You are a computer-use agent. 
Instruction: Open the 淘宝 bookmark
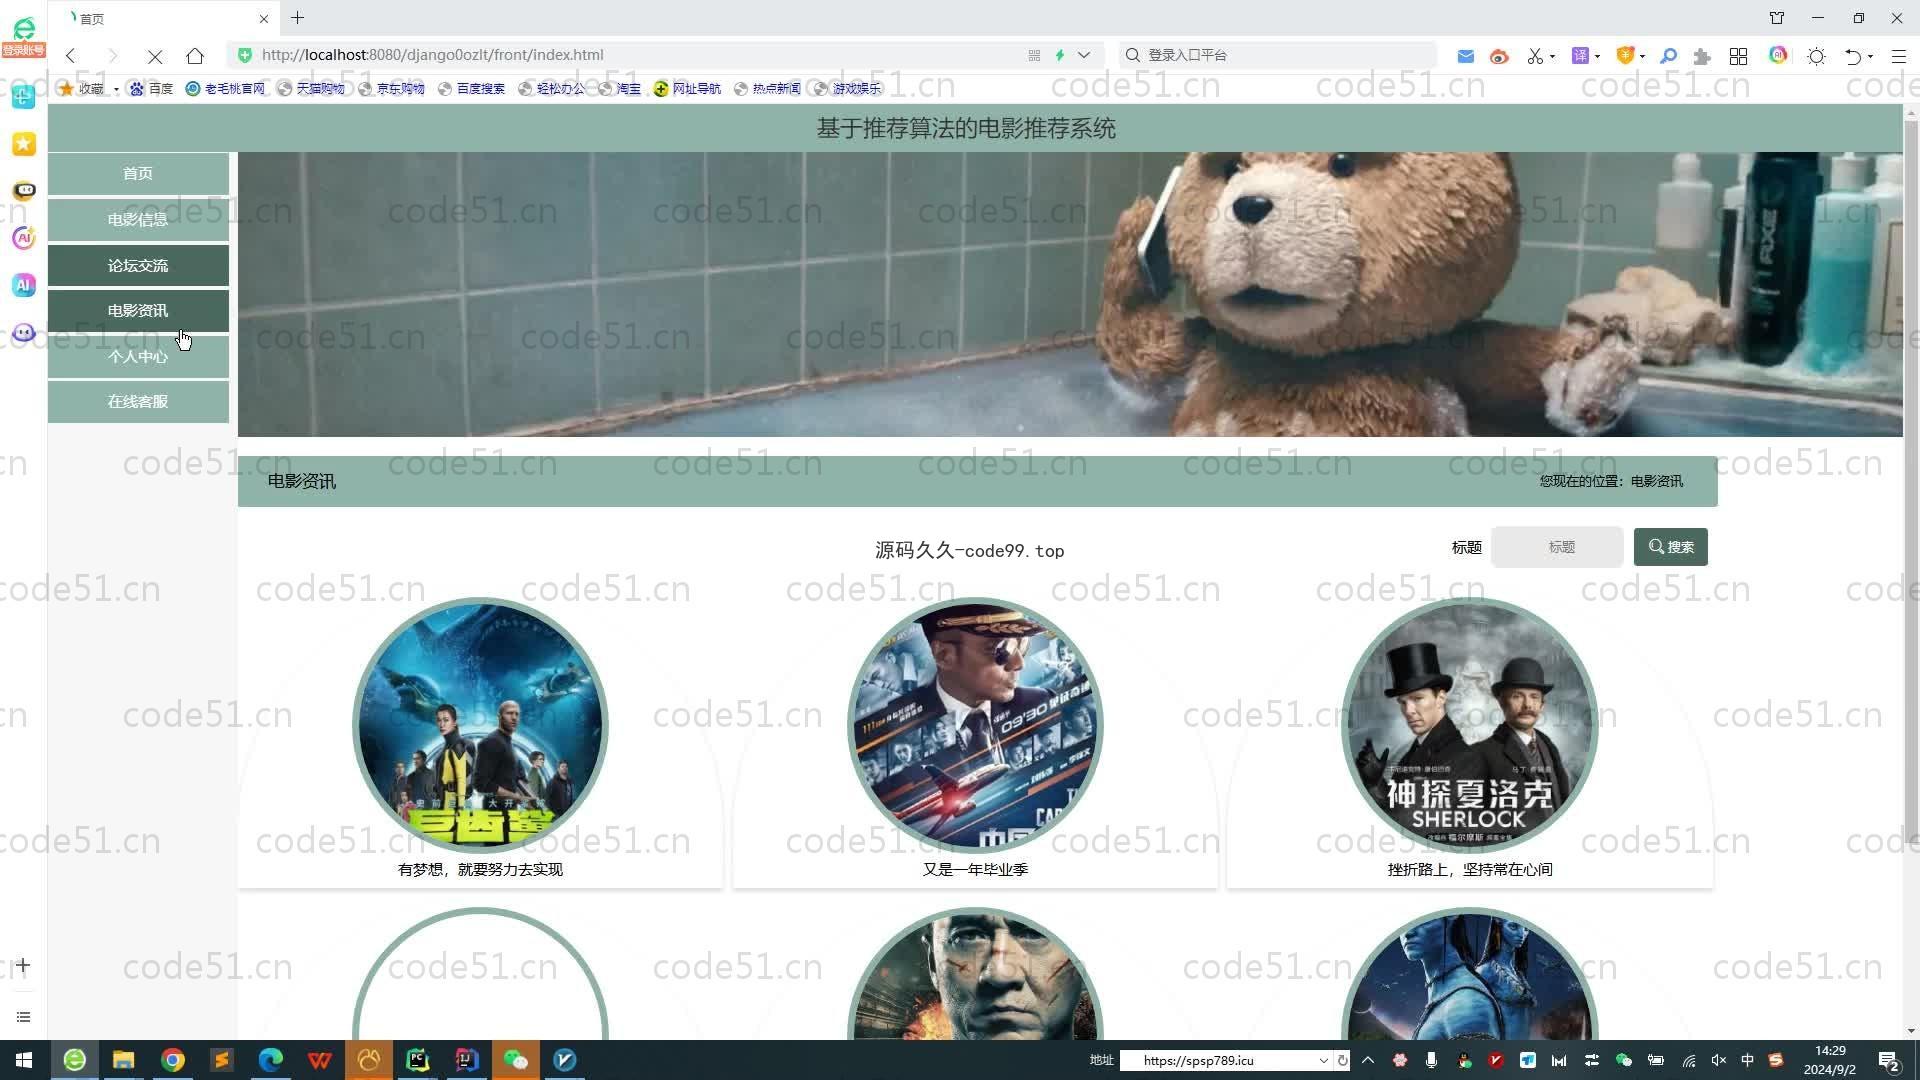pos(619,89)
